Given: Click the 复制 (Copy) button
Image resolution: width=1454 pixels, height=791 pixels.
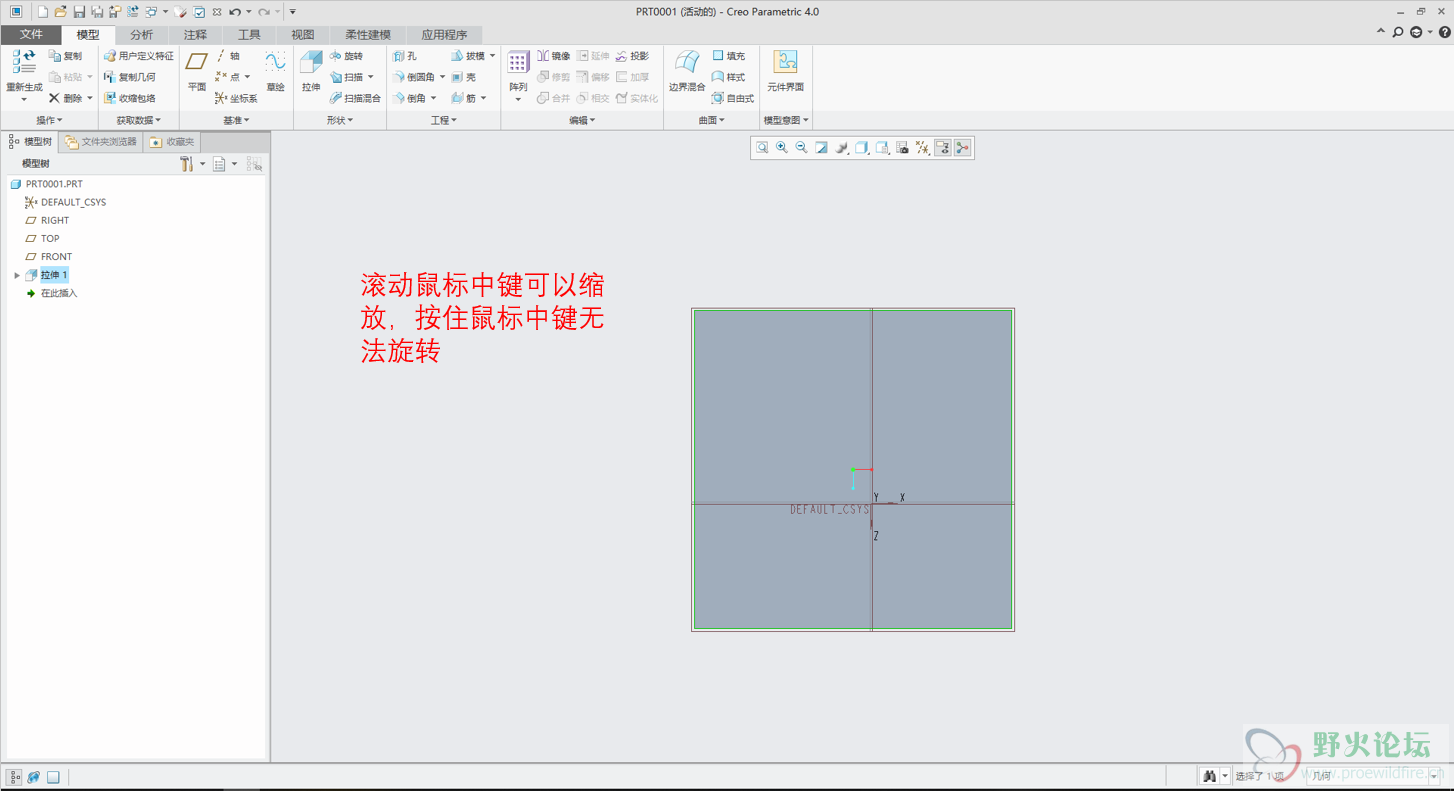Looking at the screenshot, I should [66, 56].
